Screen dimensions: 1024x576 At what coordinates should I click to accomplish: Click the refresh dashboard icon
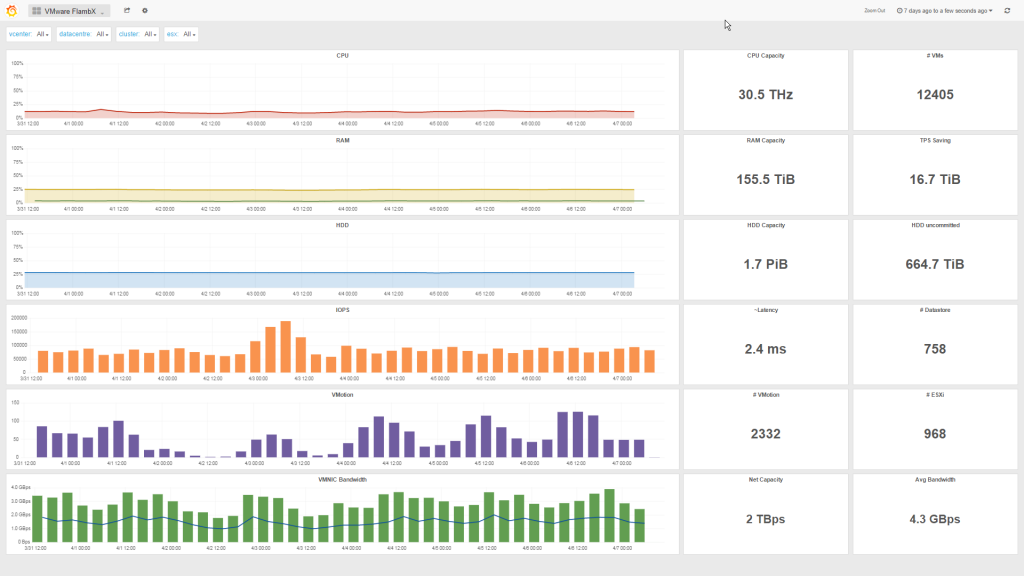1007,10
